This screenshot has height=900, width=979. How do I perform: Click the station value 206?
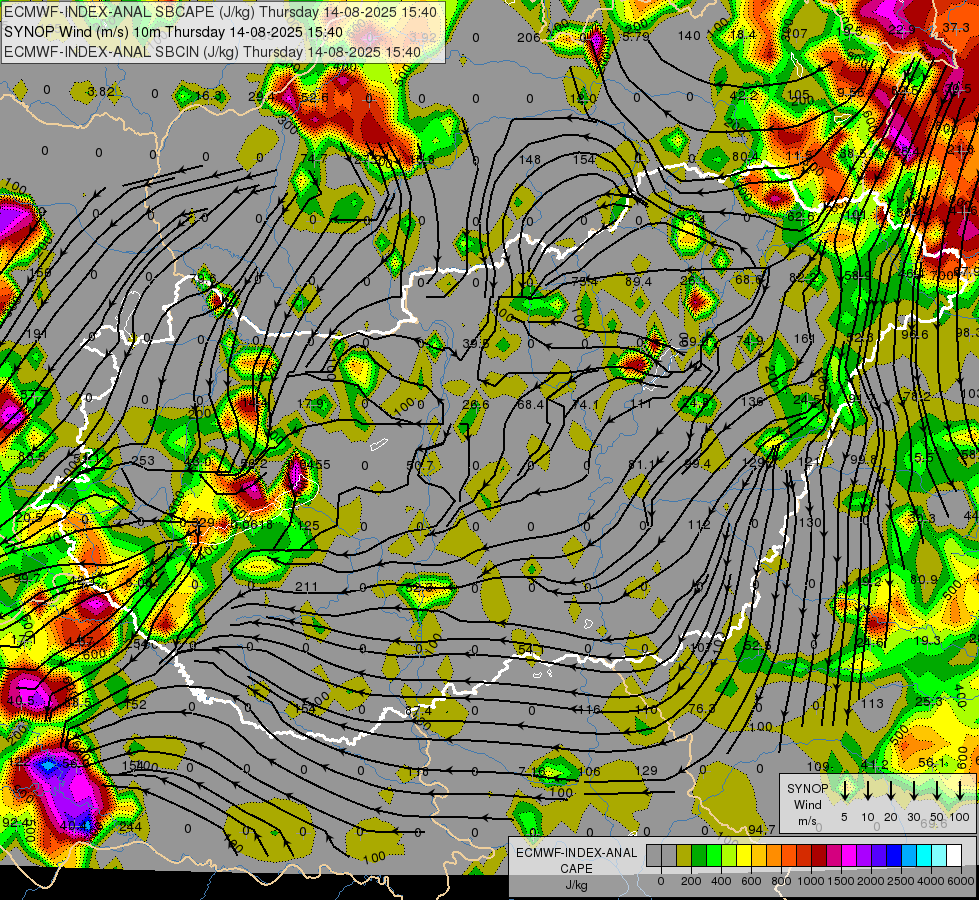[528, 37]
